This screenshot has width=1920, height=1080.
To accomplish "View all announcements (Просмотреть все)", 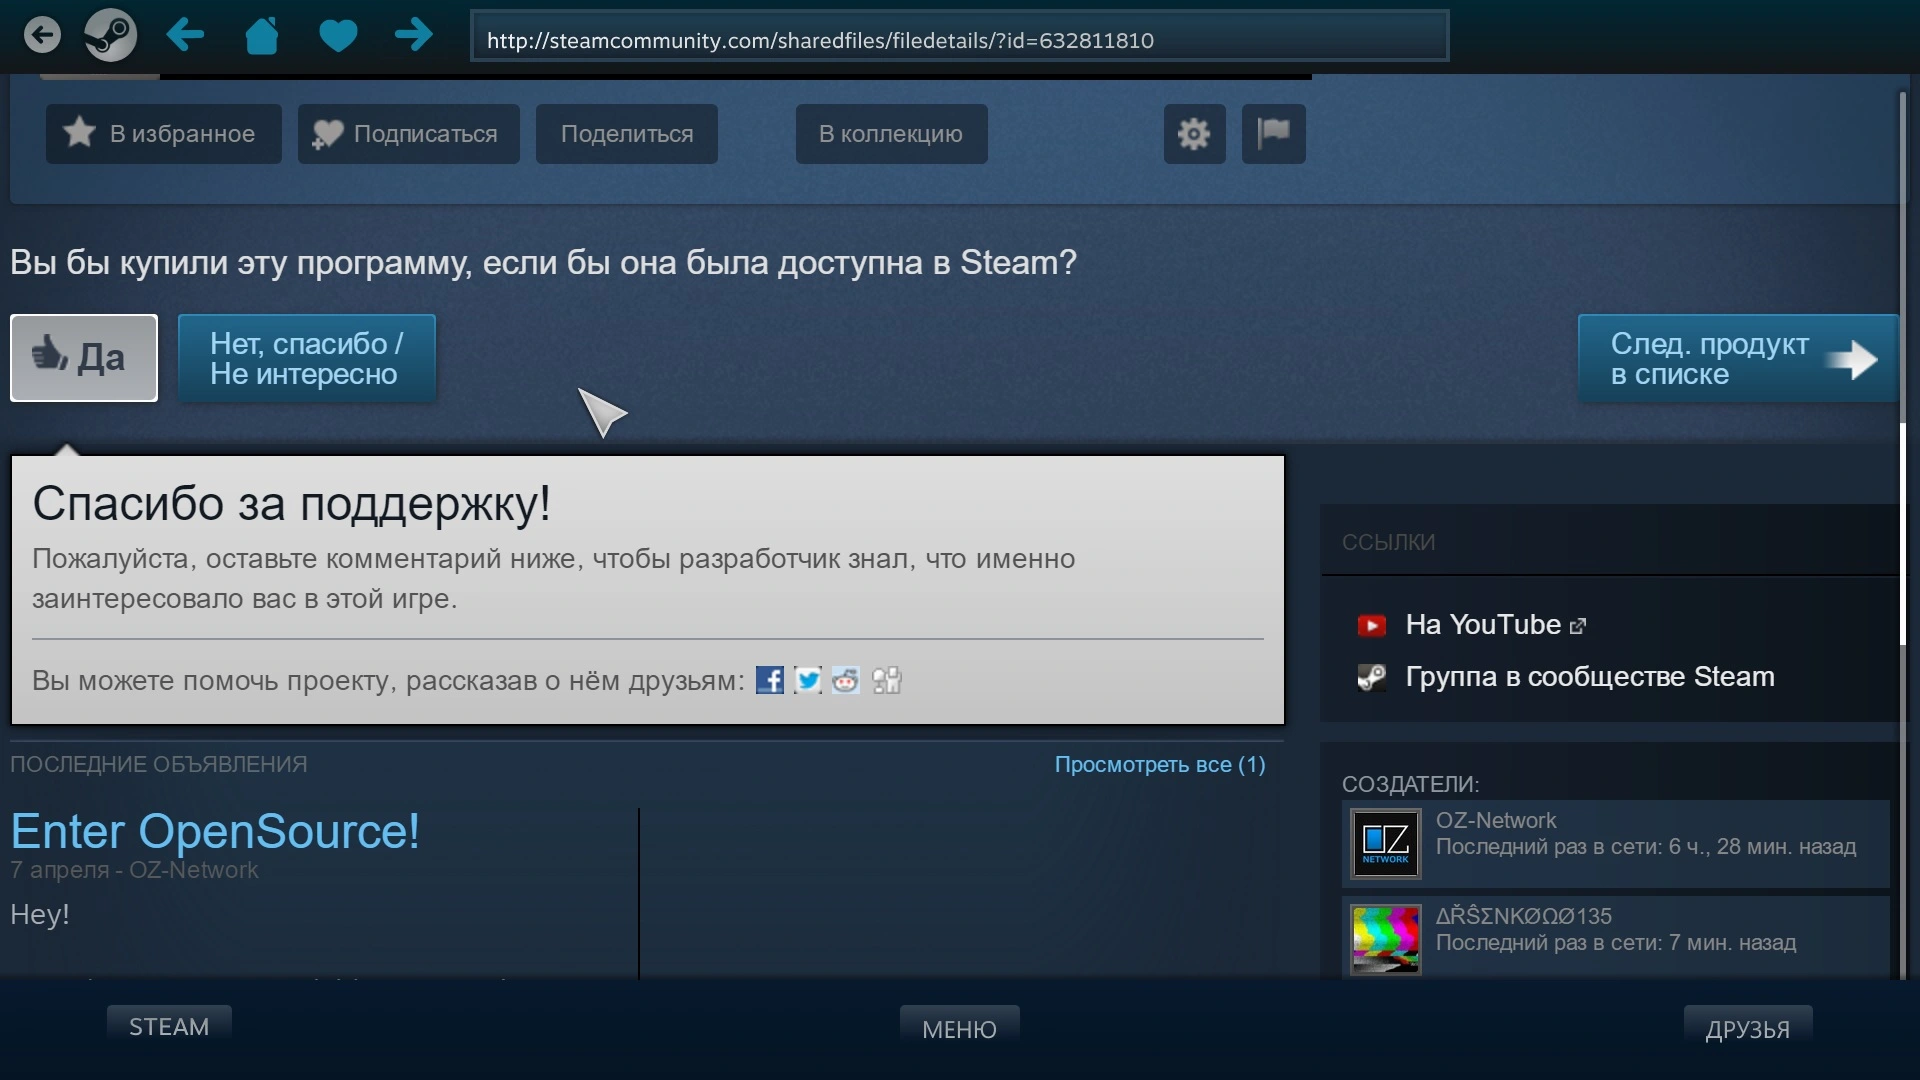I will [x=1160, y=765].
